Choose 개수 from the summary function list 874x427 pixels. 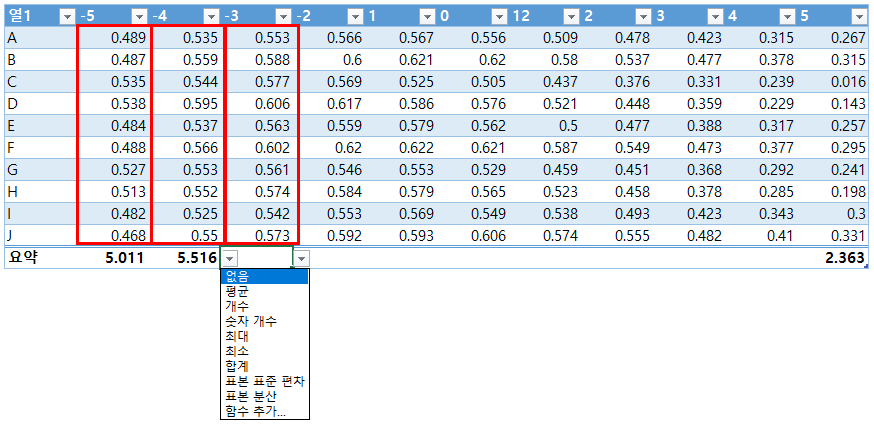[265, 306]
